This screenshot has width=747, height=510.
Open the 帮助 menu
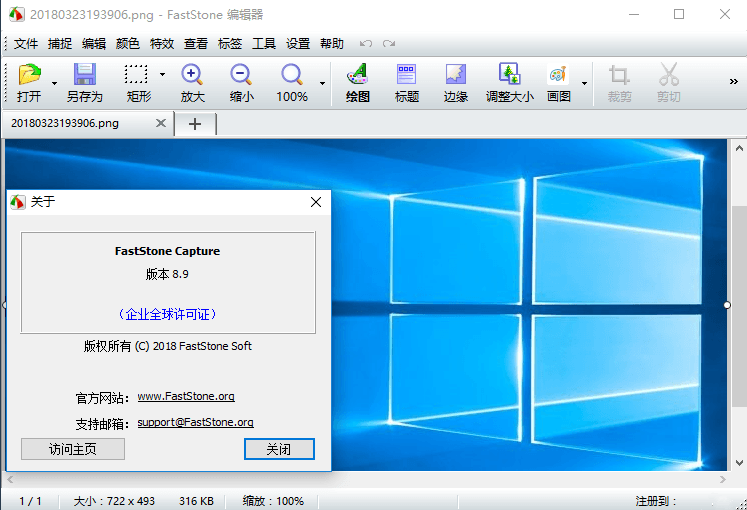[x=332, y=44]
